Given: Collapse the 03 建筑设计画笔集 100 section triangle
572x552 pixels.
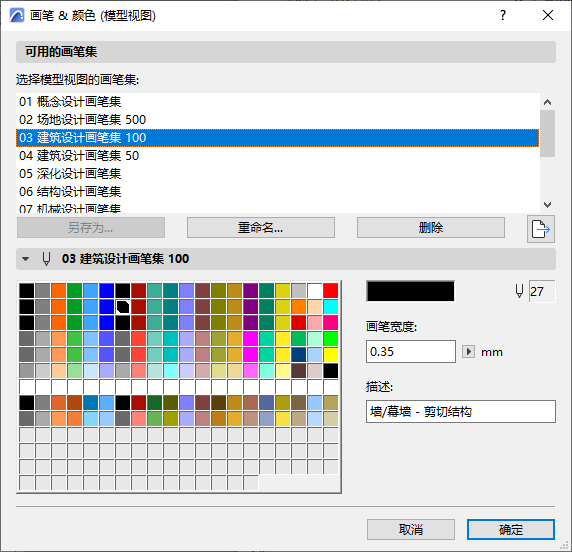Looking at the screenshot, I should [25, 259].
